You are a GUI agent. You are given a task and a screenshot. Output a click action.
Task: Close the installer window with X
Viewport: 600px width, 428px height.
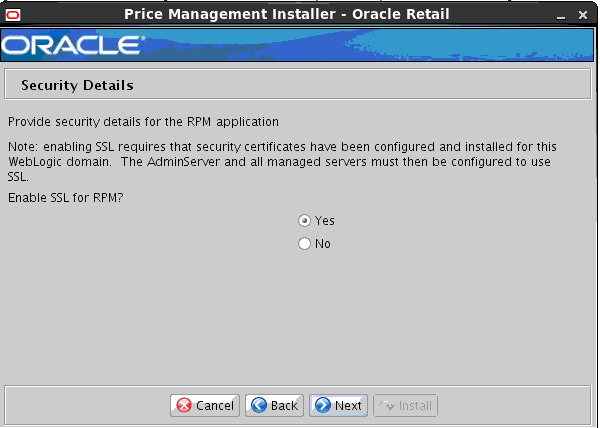(x=583, y=15)
